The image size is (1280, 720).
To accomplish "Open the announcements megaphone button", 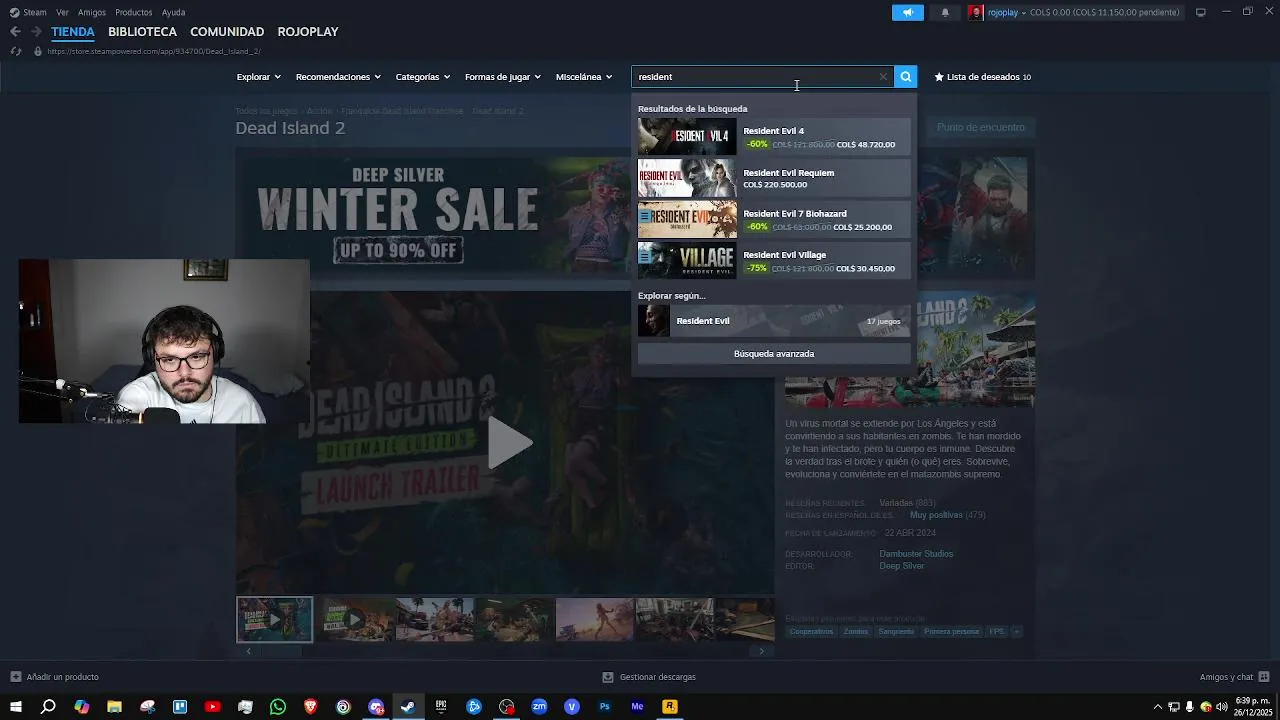I will point(907,12).
